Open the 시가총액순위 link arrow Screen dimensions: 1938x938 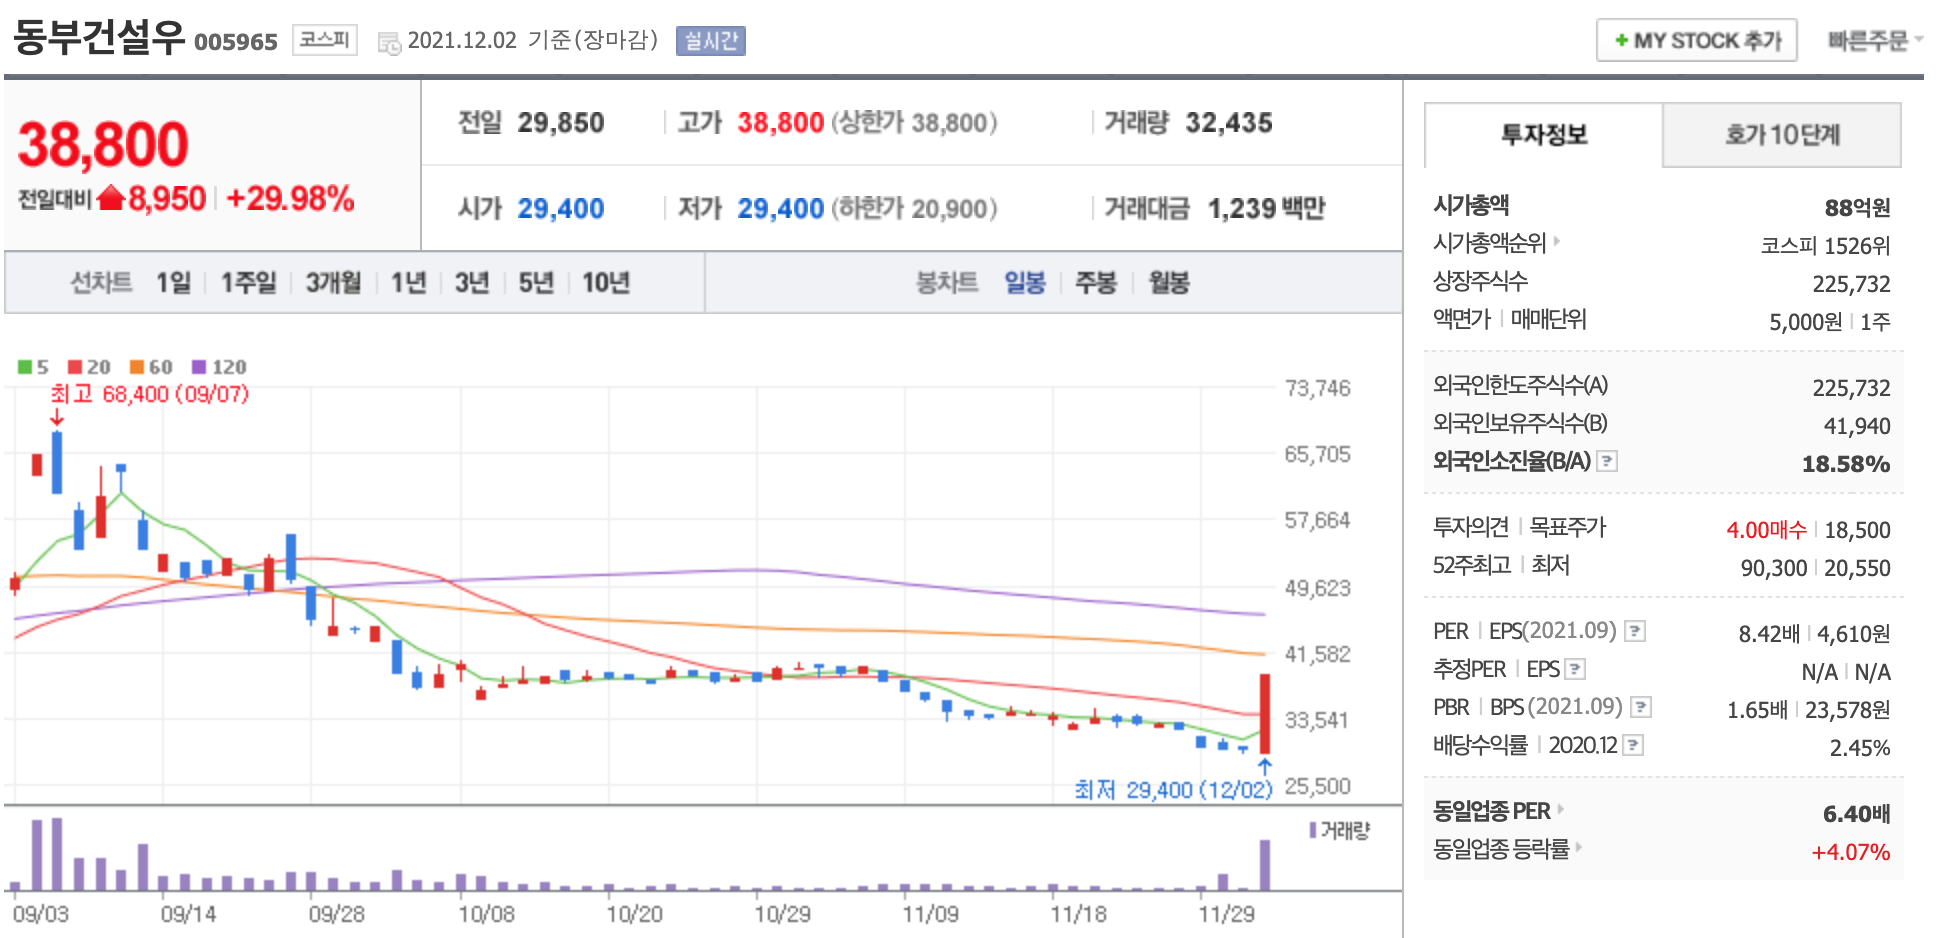pyautogui.click(x=1556, y=242)
